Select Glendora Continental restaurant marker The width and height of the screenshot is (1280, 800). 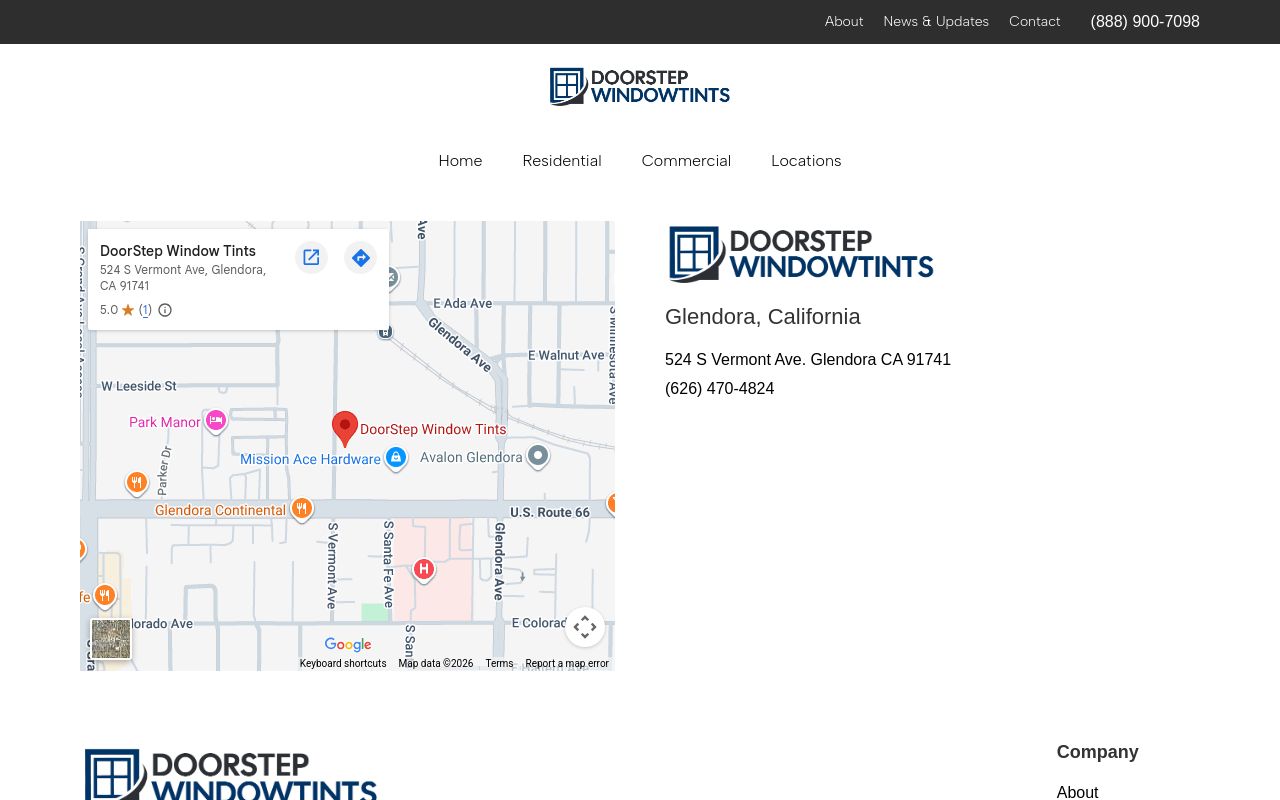(x=302, y=510)
